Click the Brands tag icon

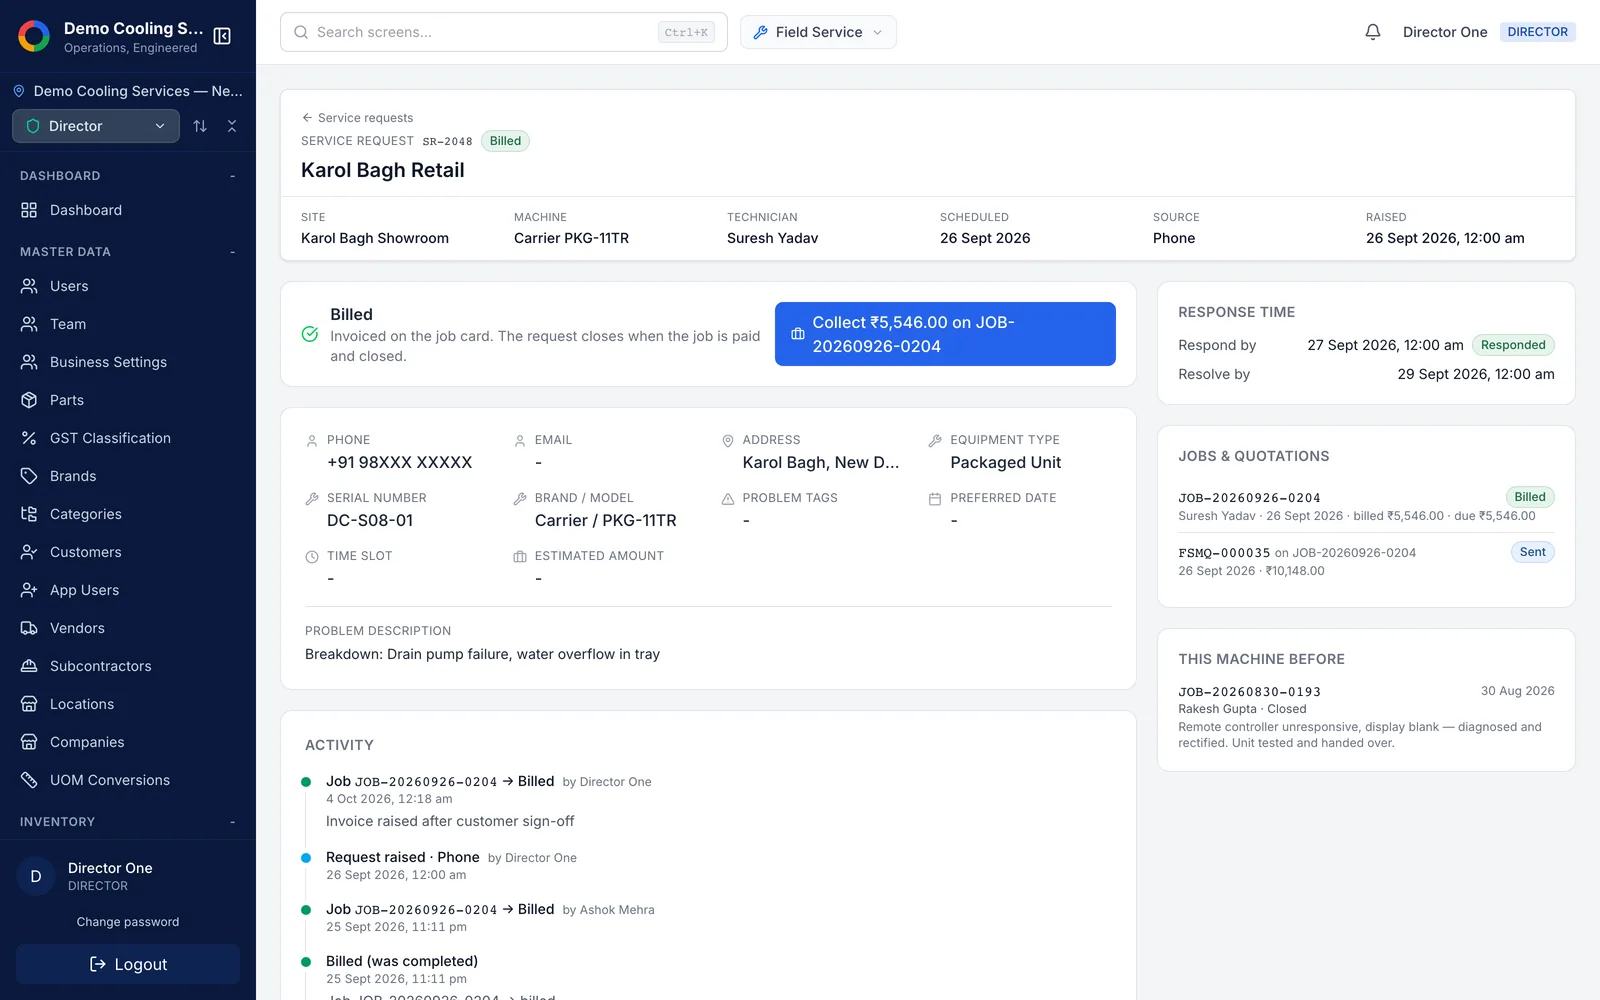tap(29, 476)
